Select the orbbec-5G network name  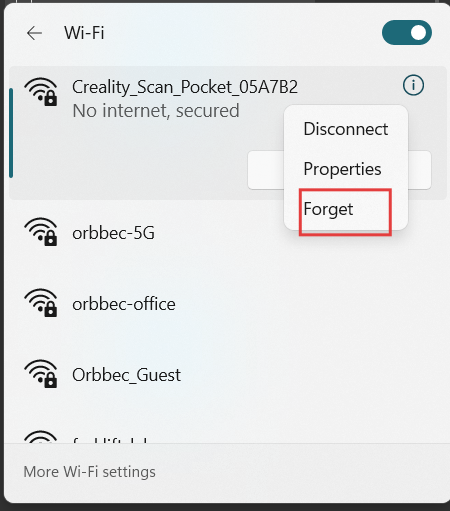pos(113,233)
